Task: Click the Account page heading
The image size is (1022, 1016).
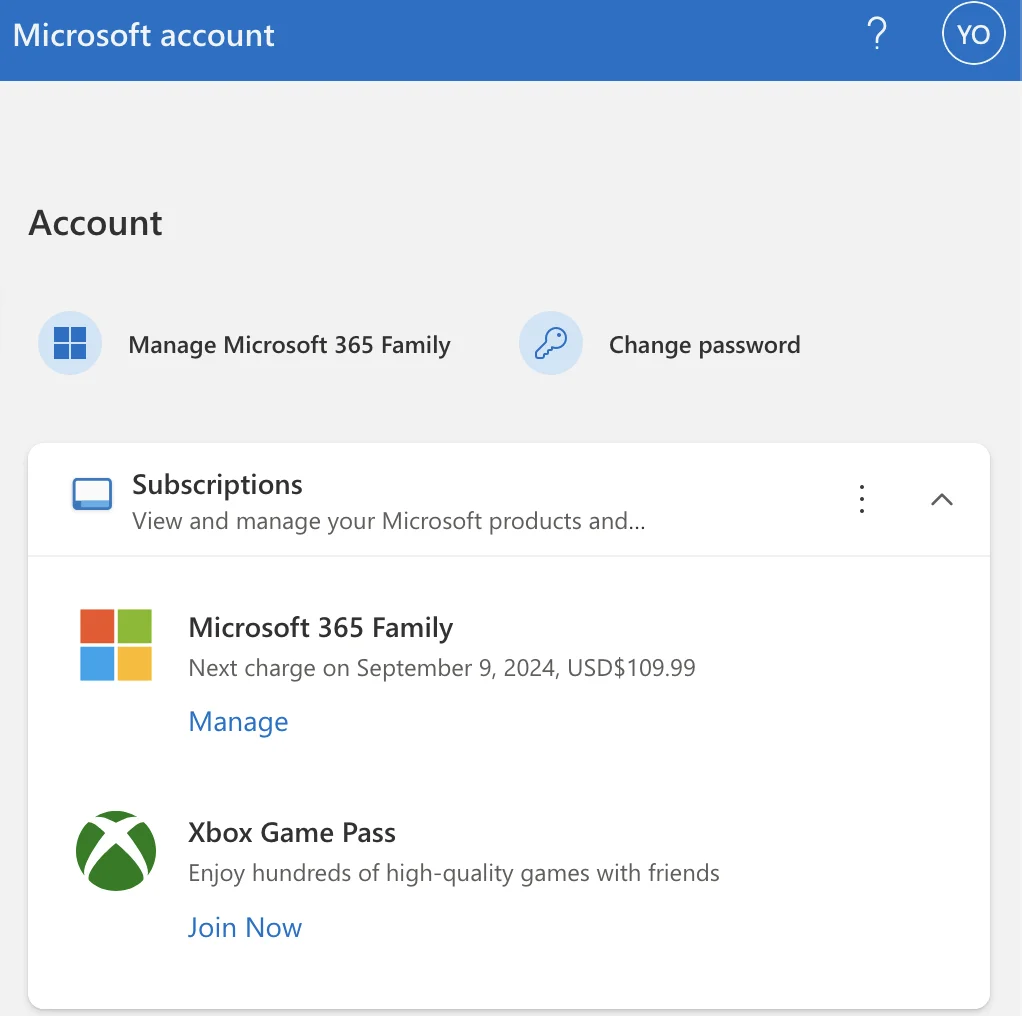Action: pyautogui.click(x=95, y=223)
